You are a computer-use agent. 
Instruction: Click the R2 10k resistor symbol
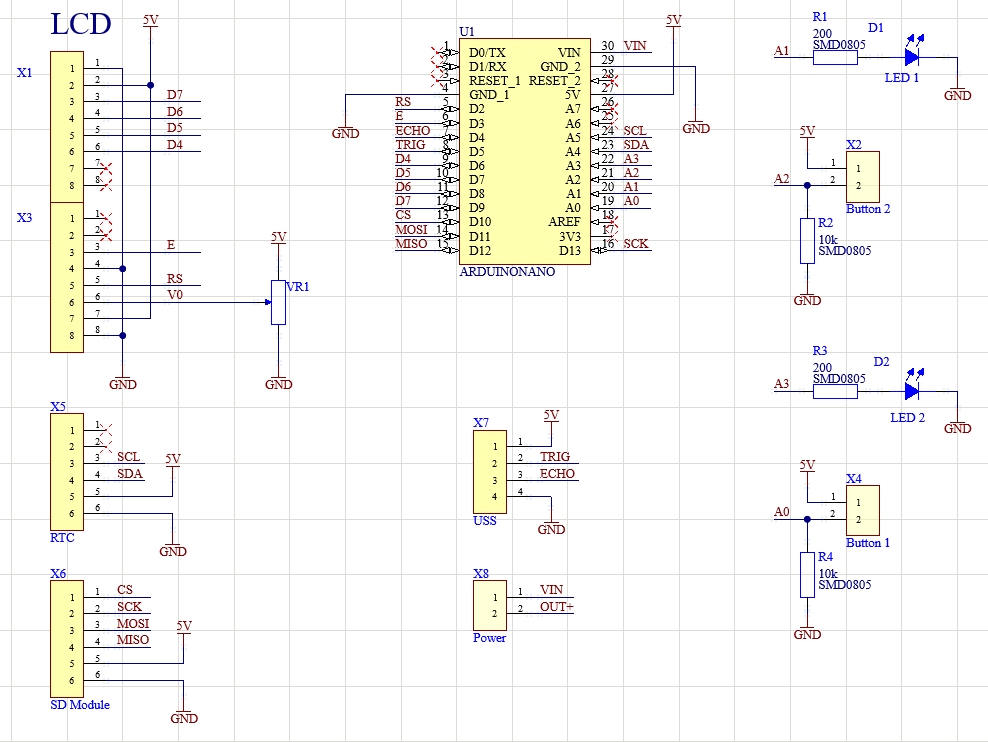click(807, 241)
